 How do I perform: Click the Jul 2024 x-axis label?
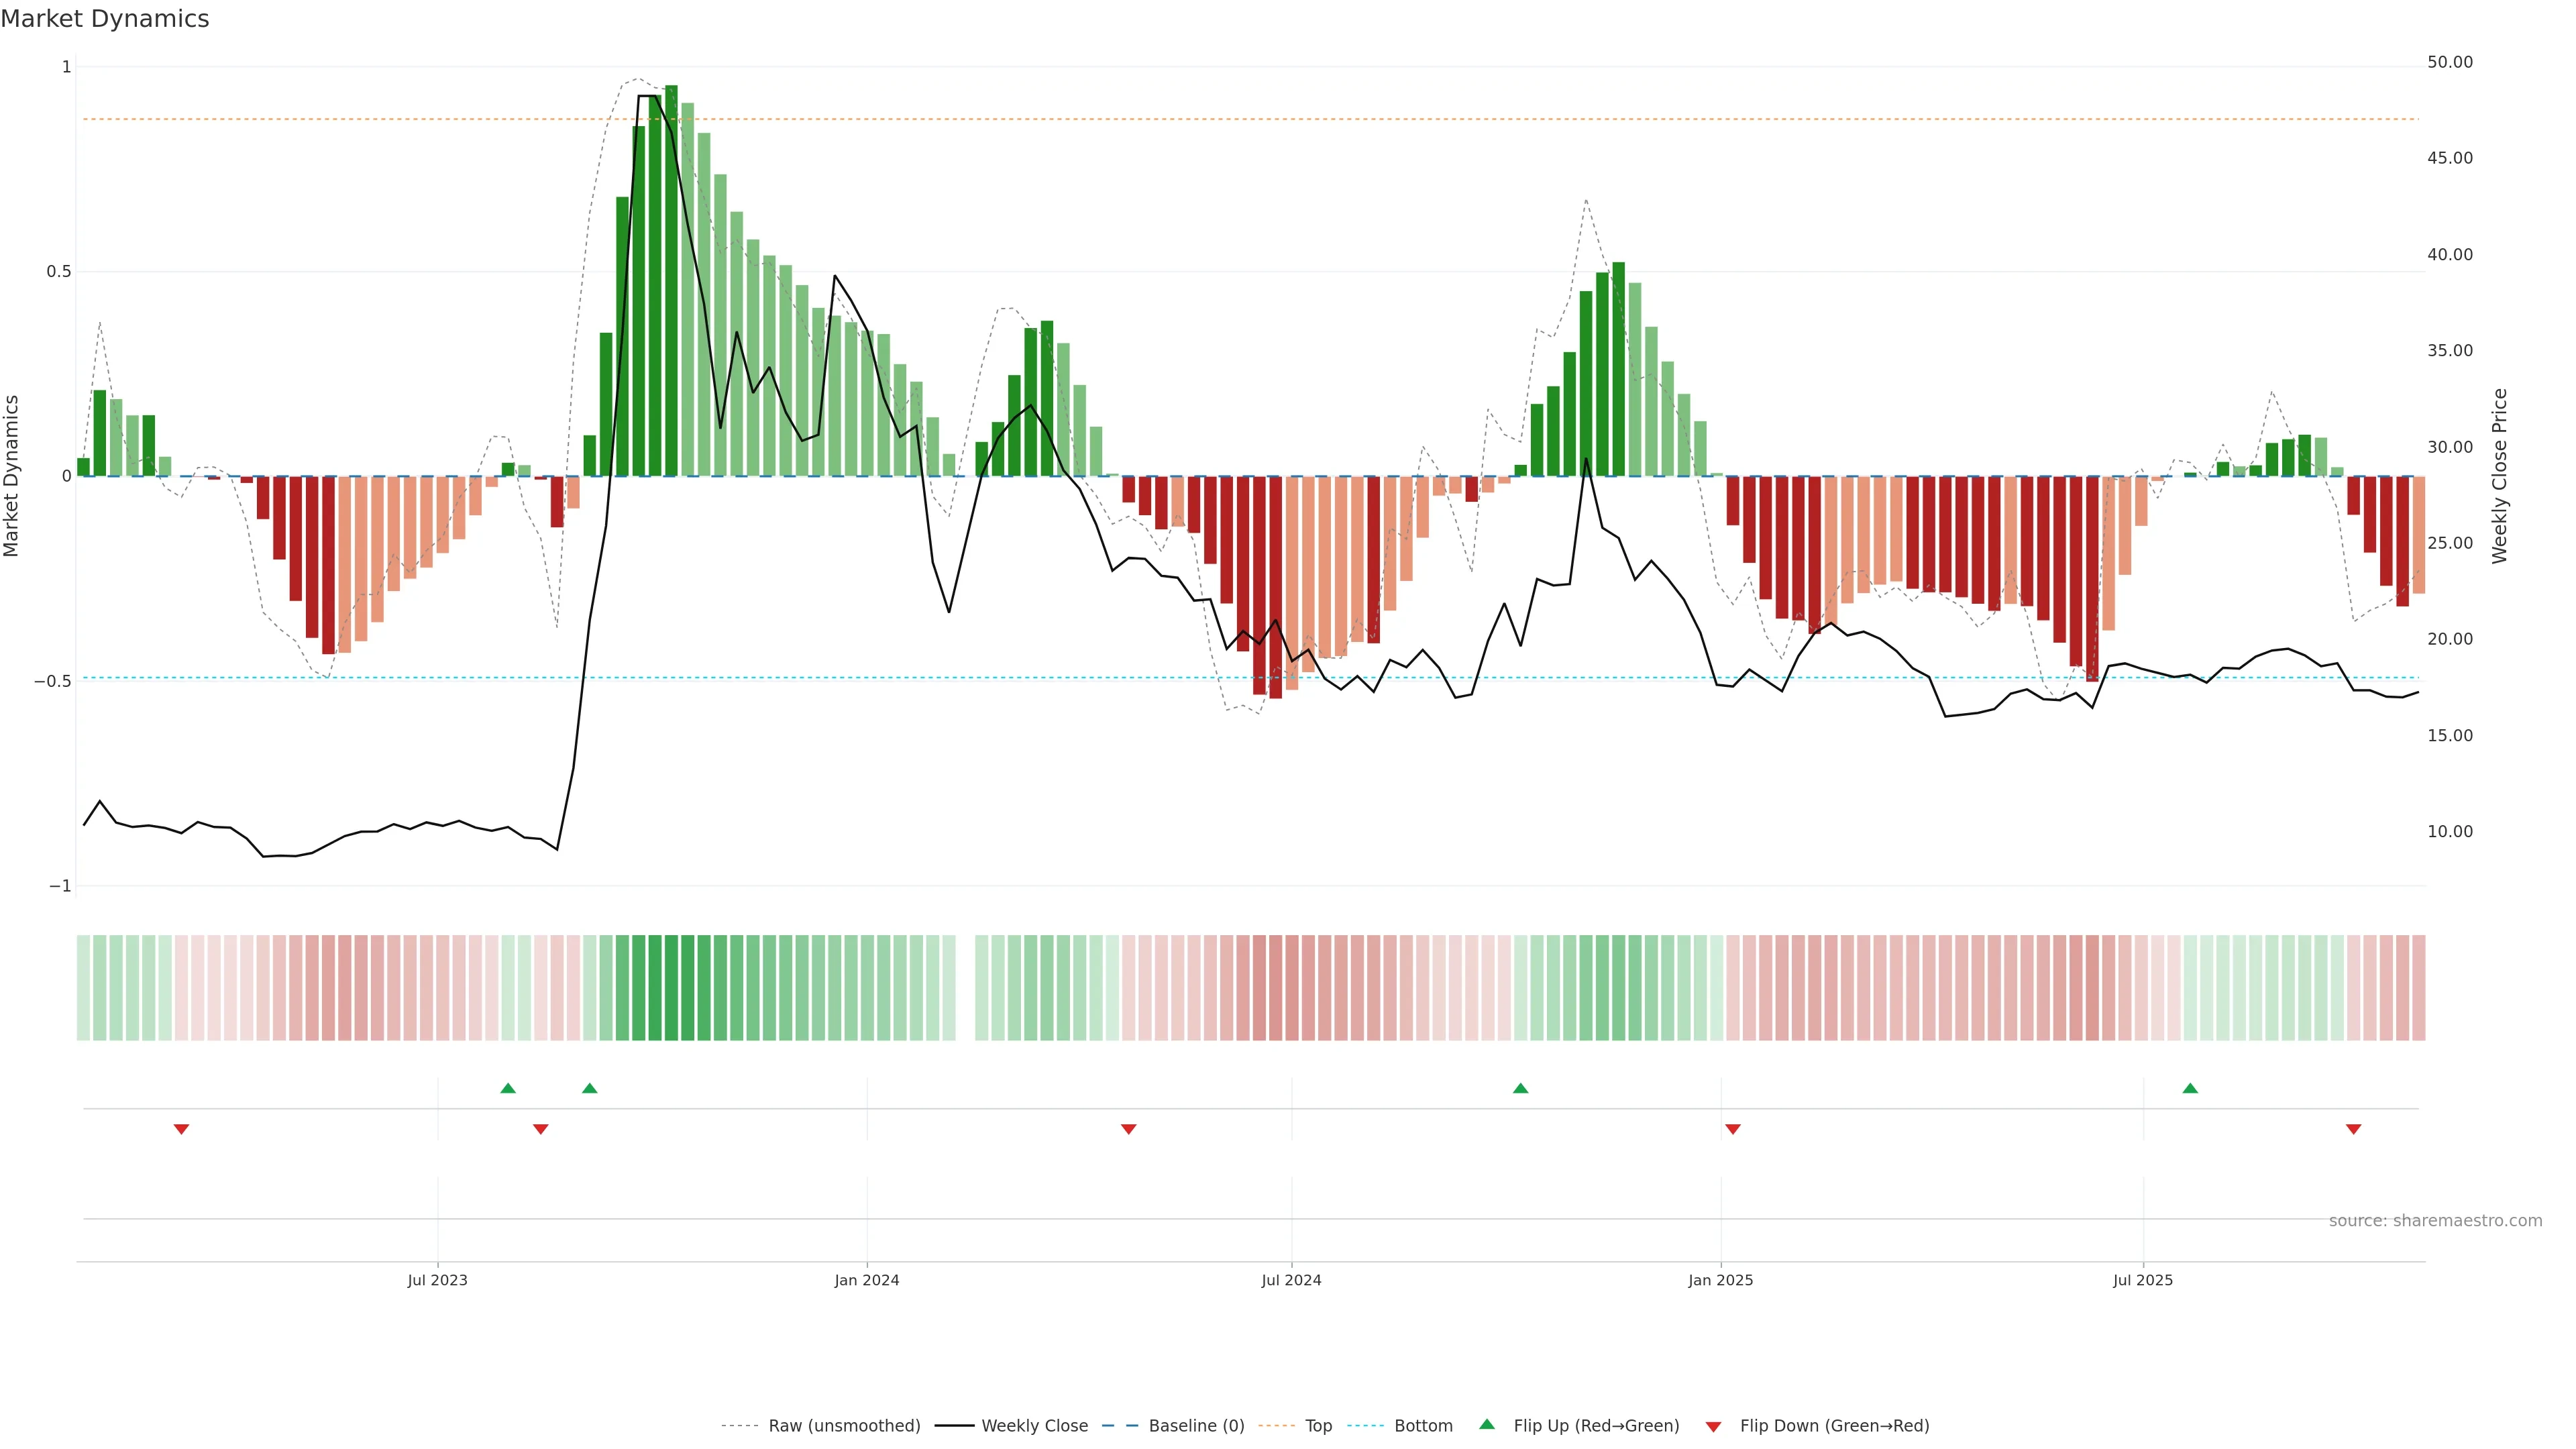(x=1290, y=1280)
